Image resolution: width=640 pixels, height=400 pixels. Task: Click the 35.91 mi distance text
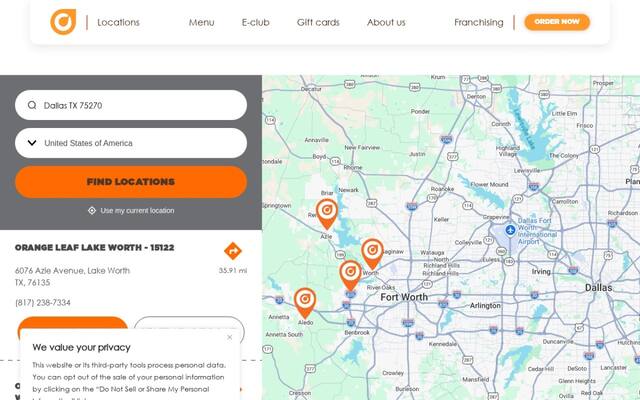[x=233, y=270]
